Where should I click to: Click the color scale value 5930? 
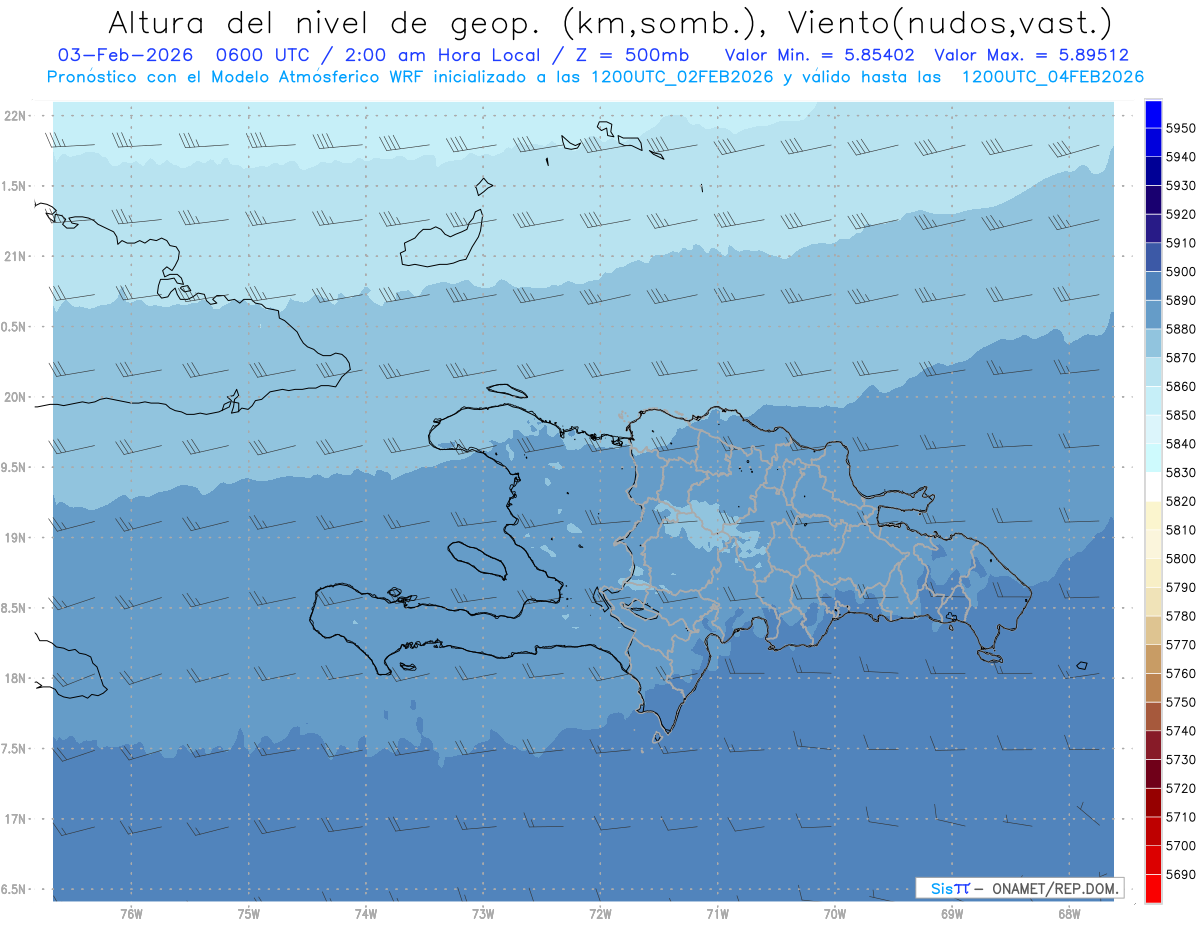coord(1180,186)
